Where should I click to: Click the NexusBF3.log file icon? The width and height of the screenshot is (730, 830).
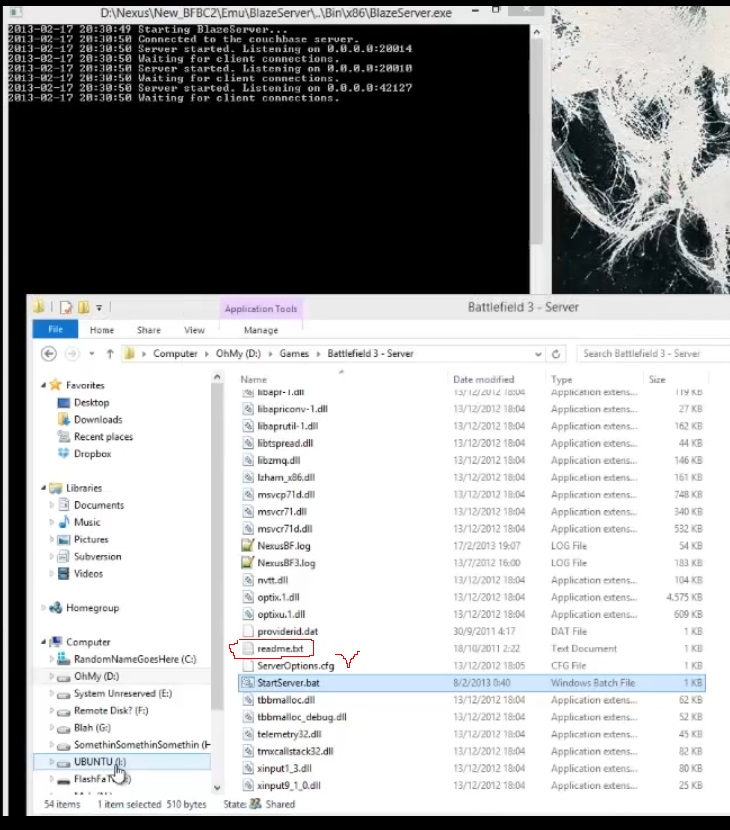click(247, 562)
